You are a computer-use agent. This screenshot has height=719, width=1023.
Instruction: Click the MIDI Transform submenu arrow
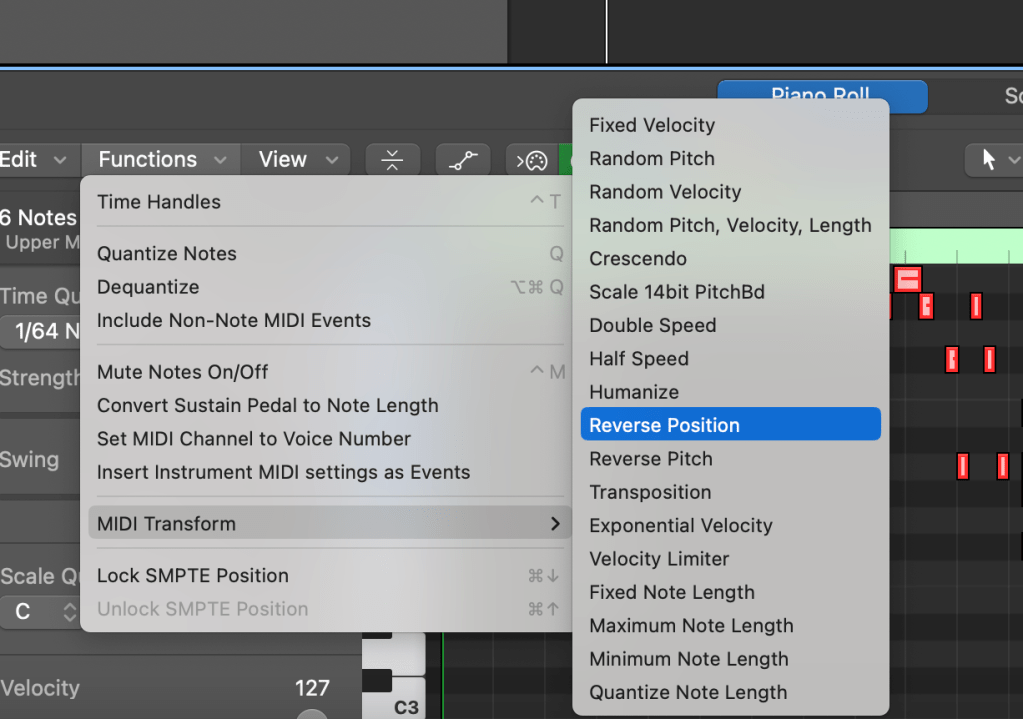tap(555, 524)
